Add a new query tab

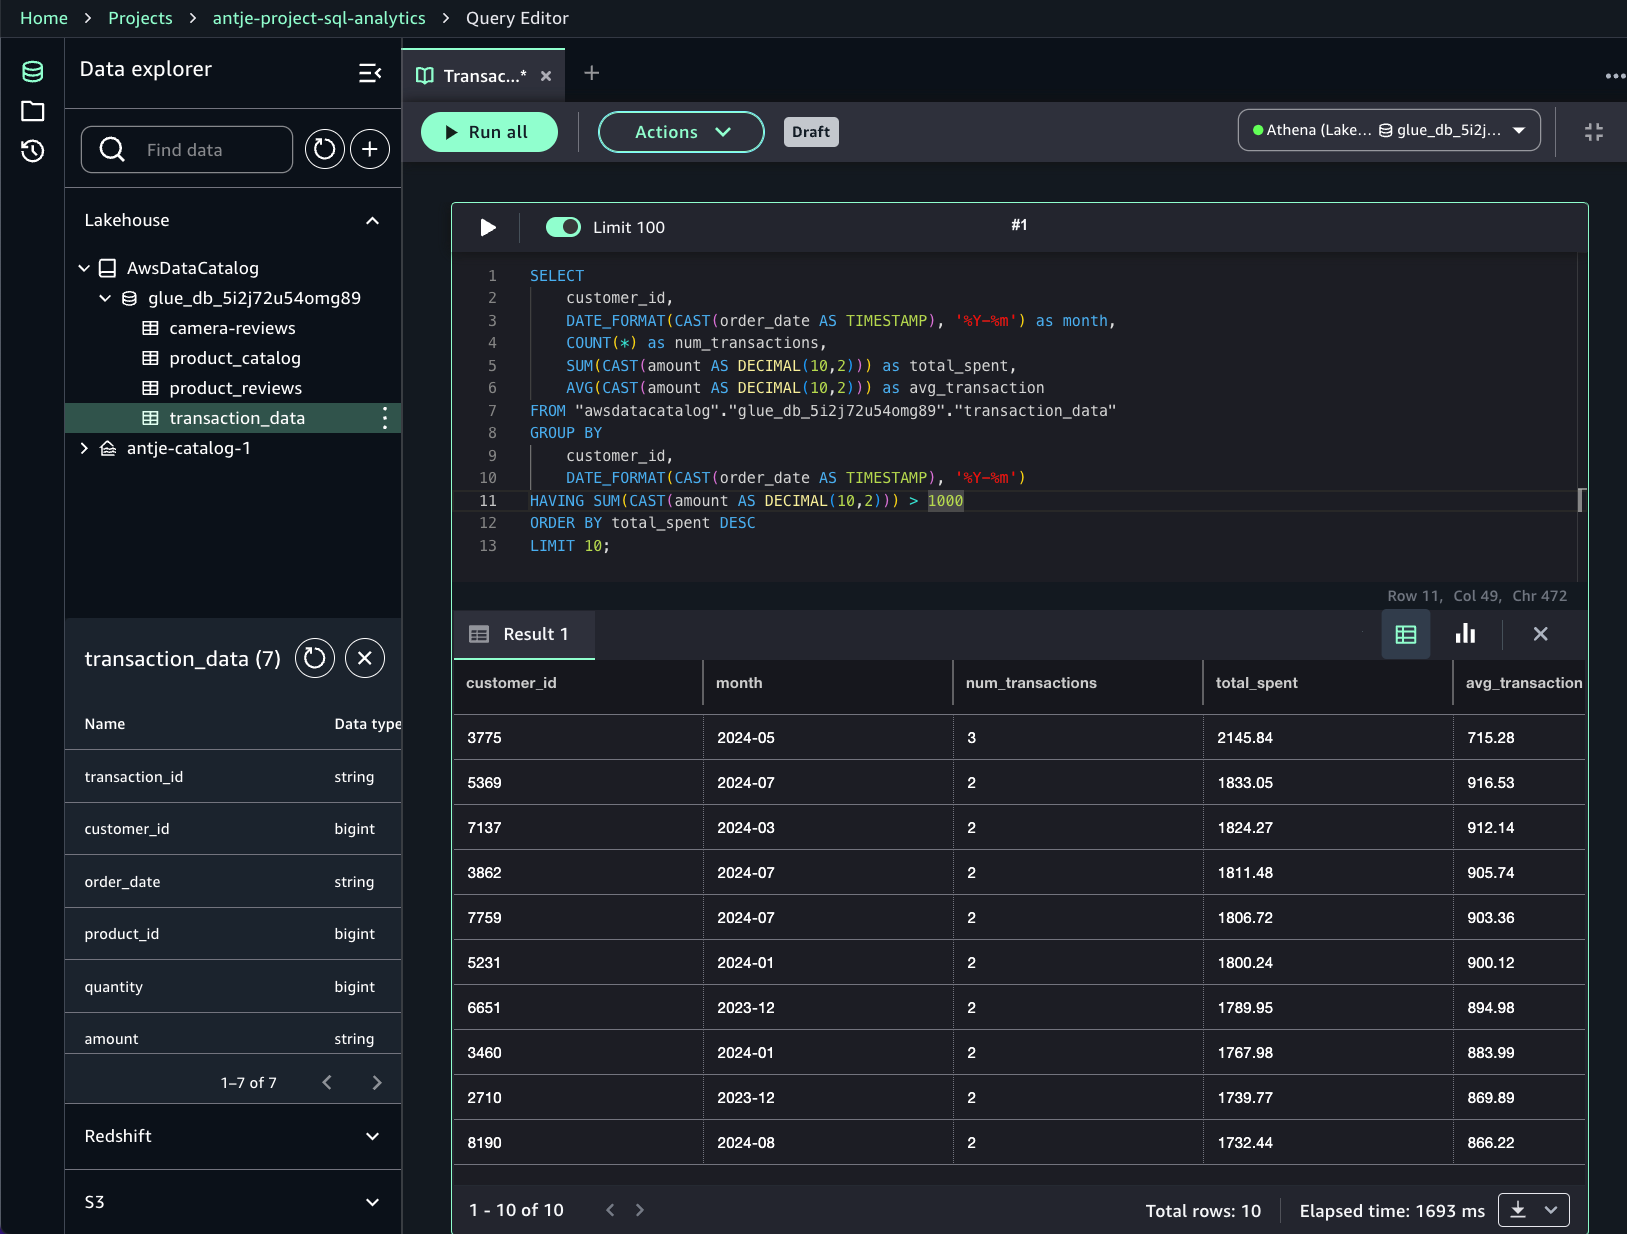coord(591,73)
